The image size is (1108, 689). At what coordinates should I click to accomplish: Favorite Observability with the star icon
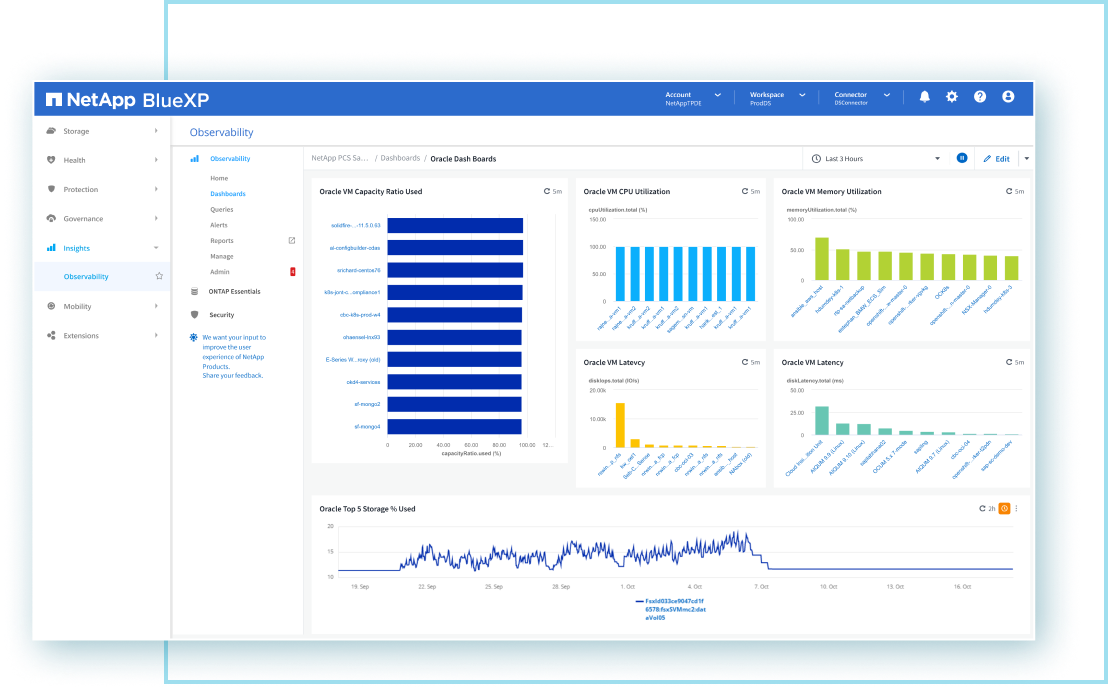[x=158, y=276]
